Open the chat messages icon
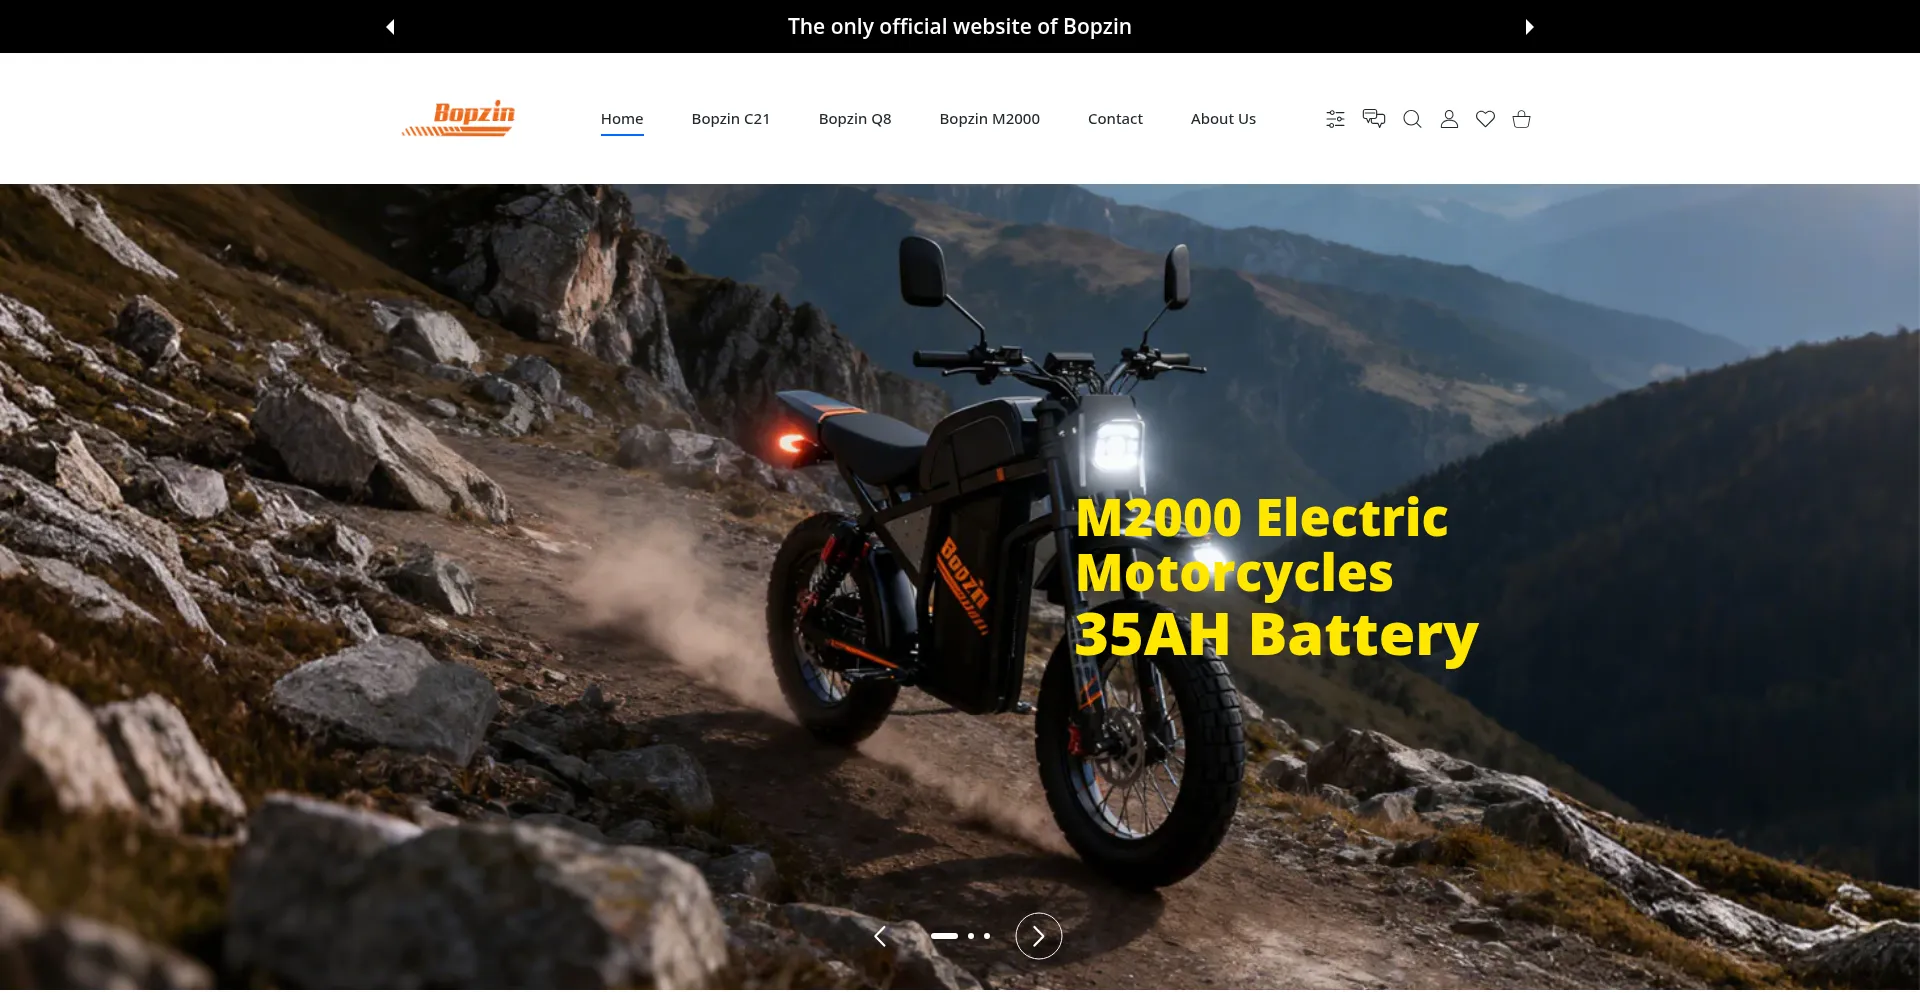This screenshot has height=993, width=1920. point(1374,119)
